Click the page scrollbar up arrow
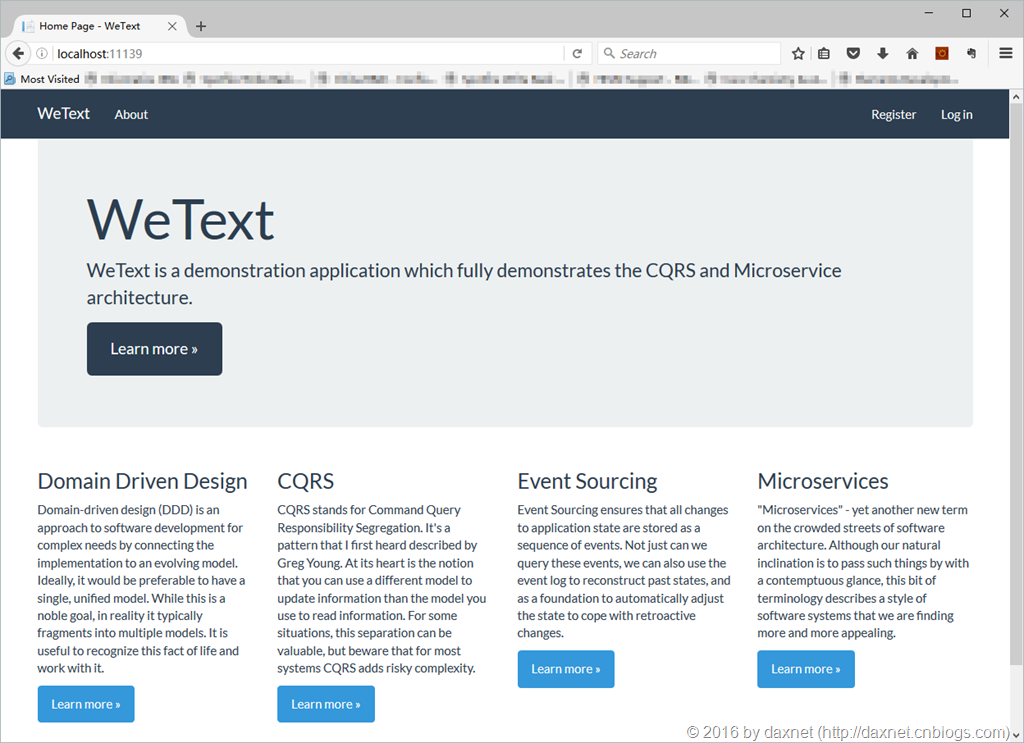The height and width of the screenshot is (743, 1024). (x=1016, y=97)
